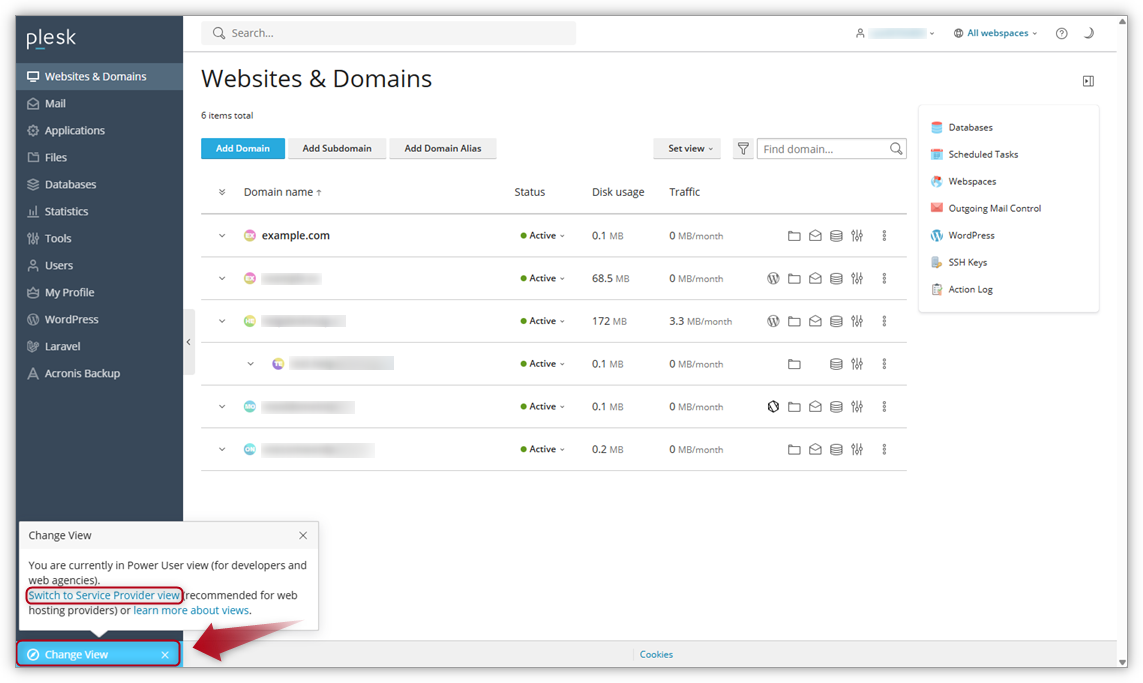Expand the example.com domain row

click(x=222, y=236)
